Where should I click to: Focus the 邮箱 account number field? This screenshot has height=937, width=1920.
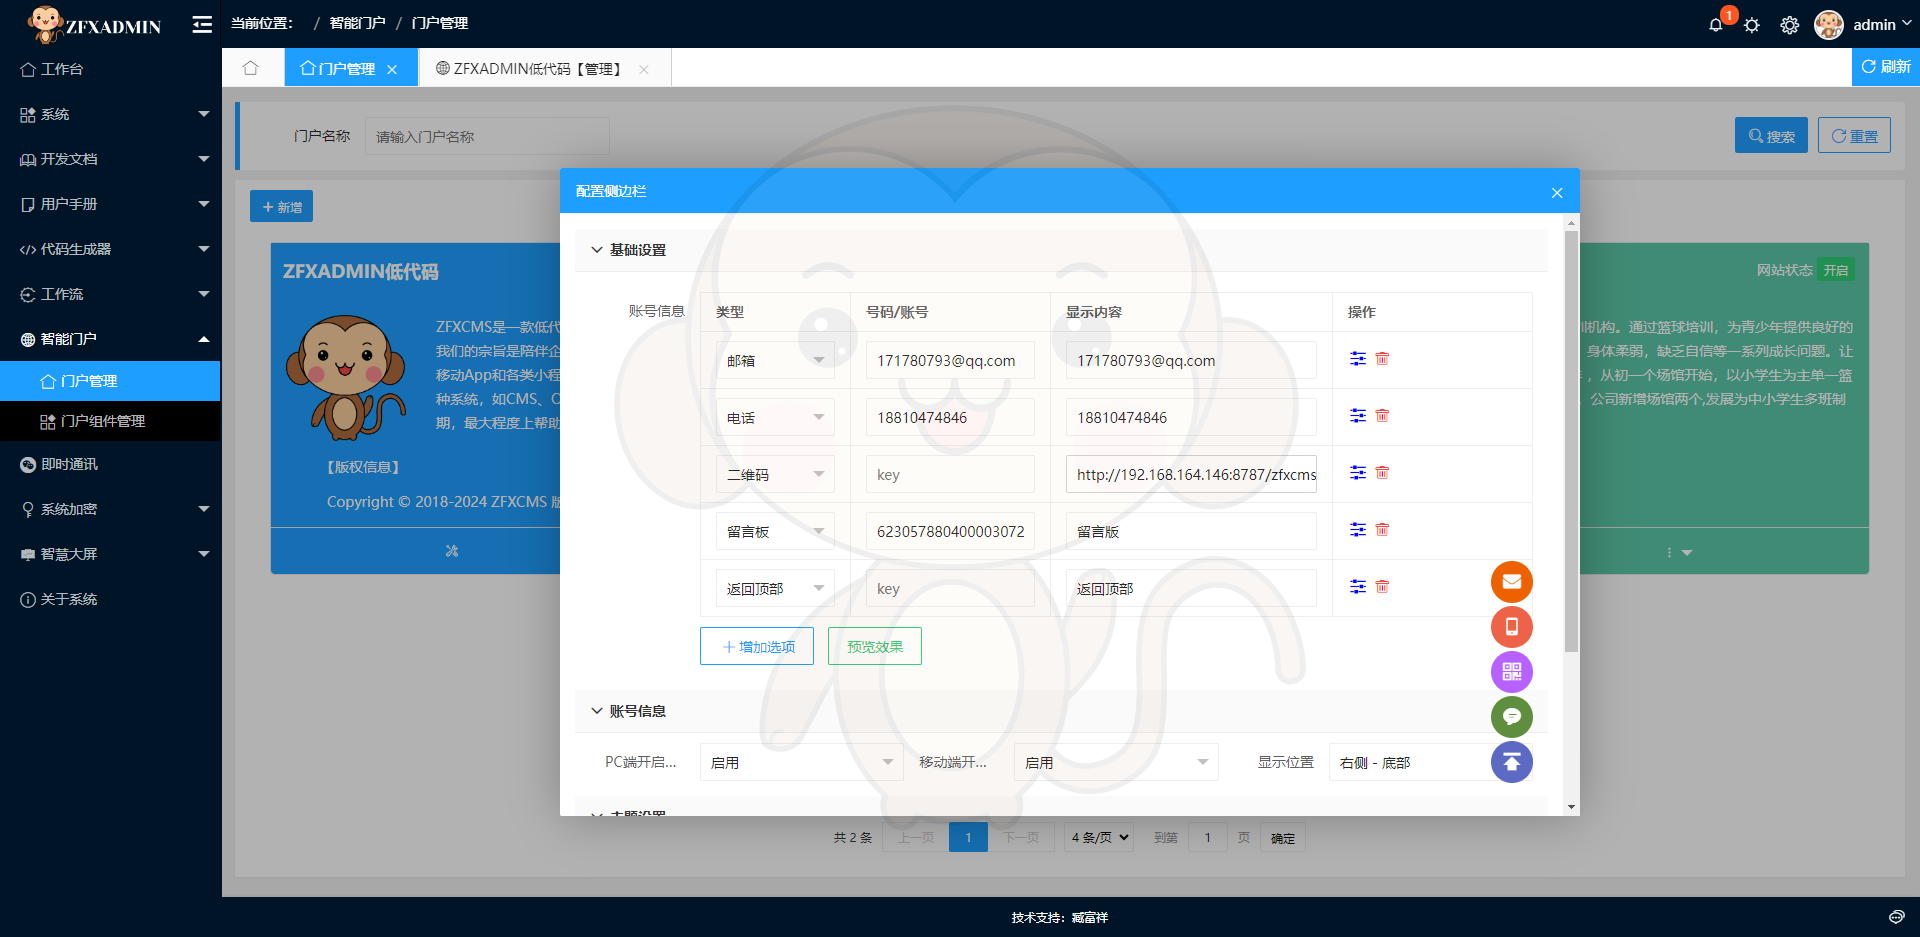(x=950, y=360)
